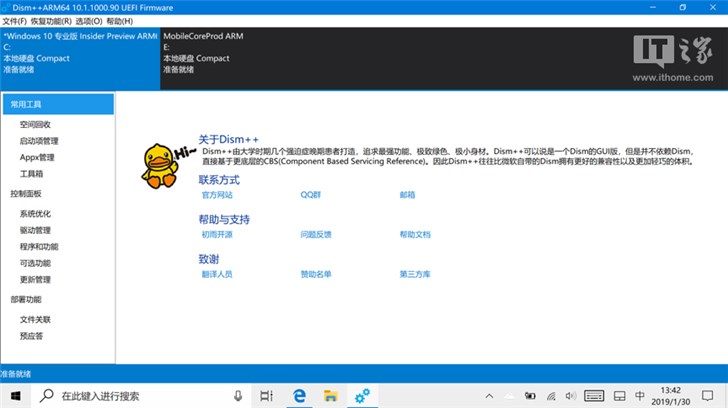Click the 问题反馈 link
Screen dimensions: 728x408
pyautogui.click(x=316, y=234)
